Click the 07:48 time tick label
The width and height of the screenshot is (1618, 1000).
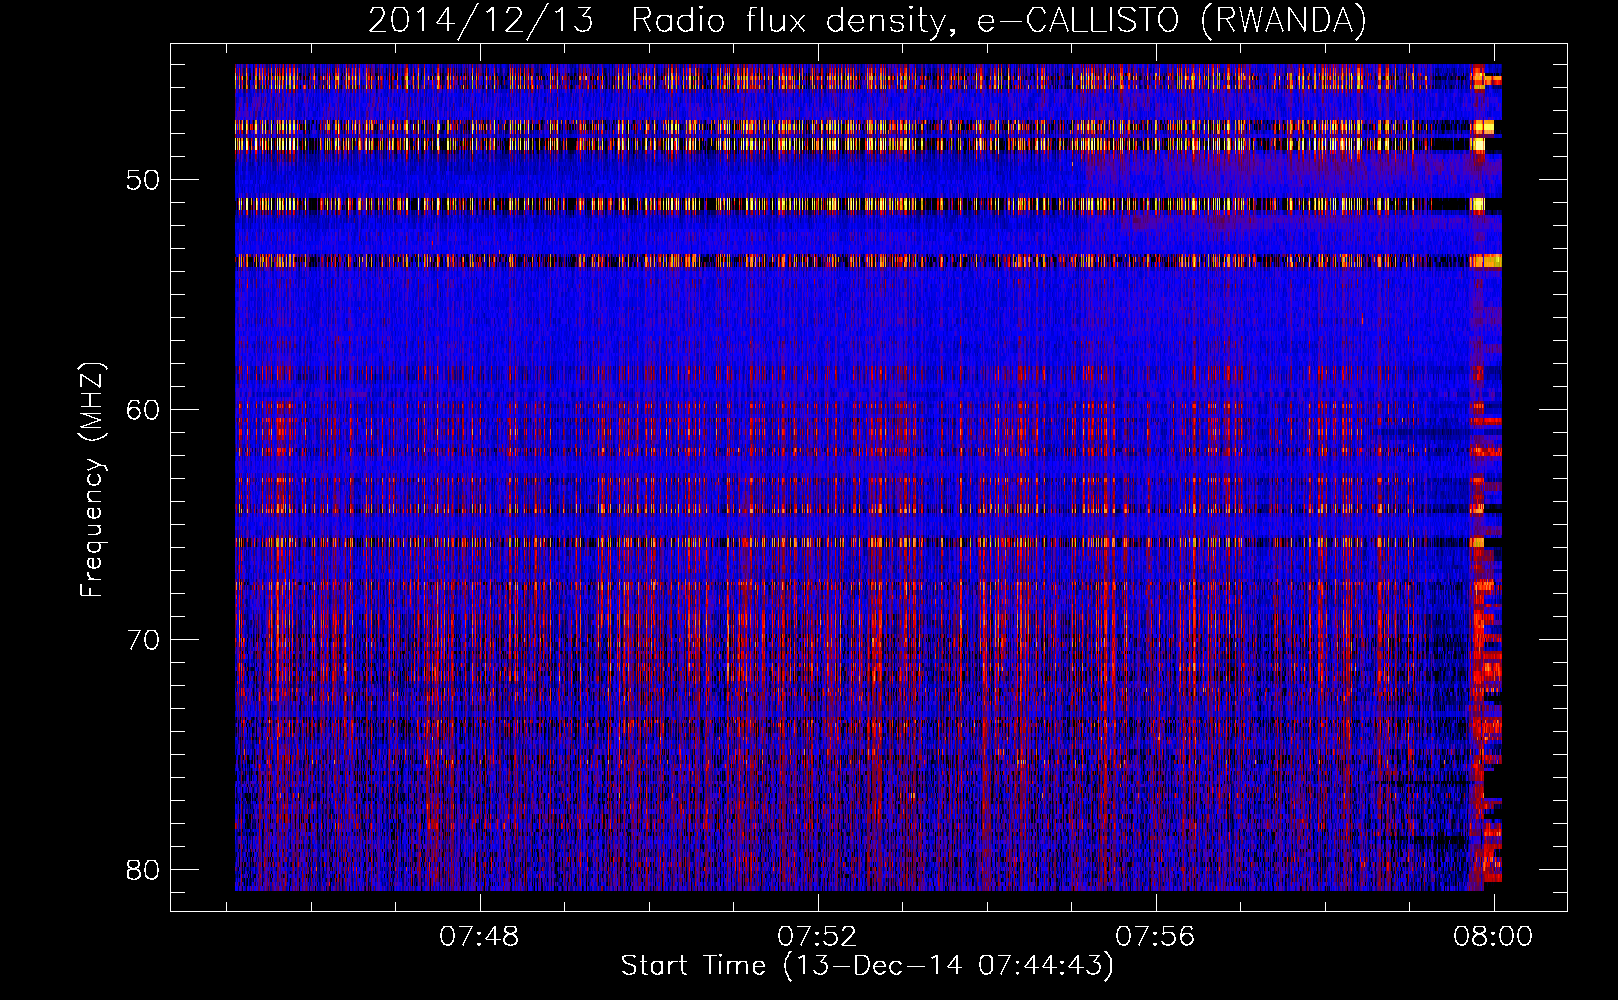coord(480,937)
